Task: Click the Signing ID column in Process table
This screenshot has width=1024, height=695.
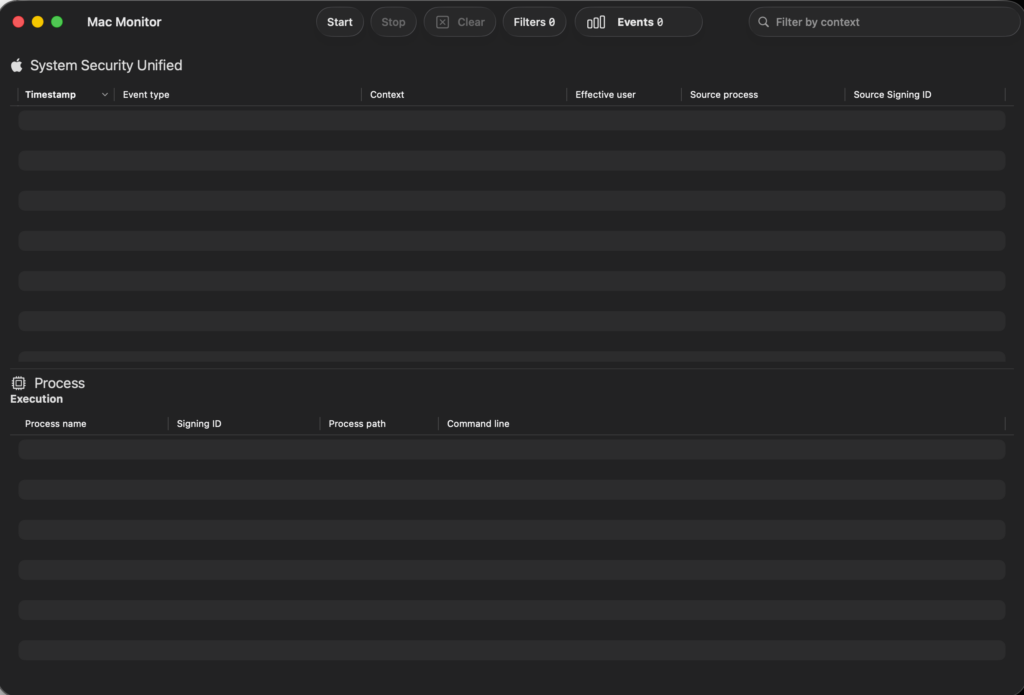Action: 199,424
